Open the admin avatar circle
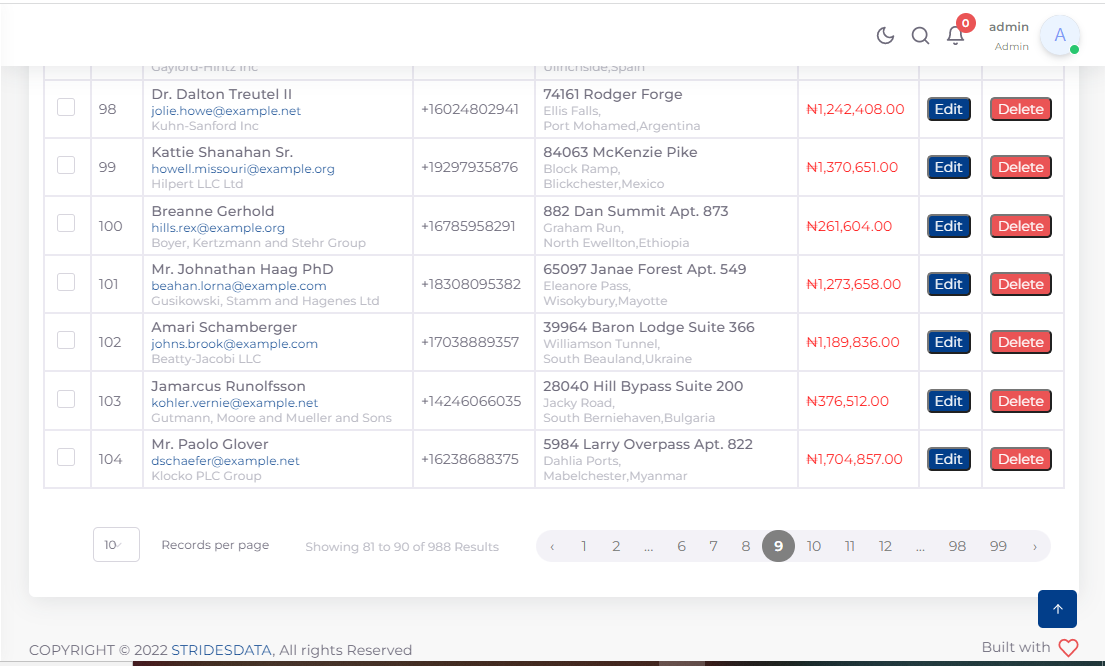Viewport: 1105px width, 666px height. point(1059,35)
